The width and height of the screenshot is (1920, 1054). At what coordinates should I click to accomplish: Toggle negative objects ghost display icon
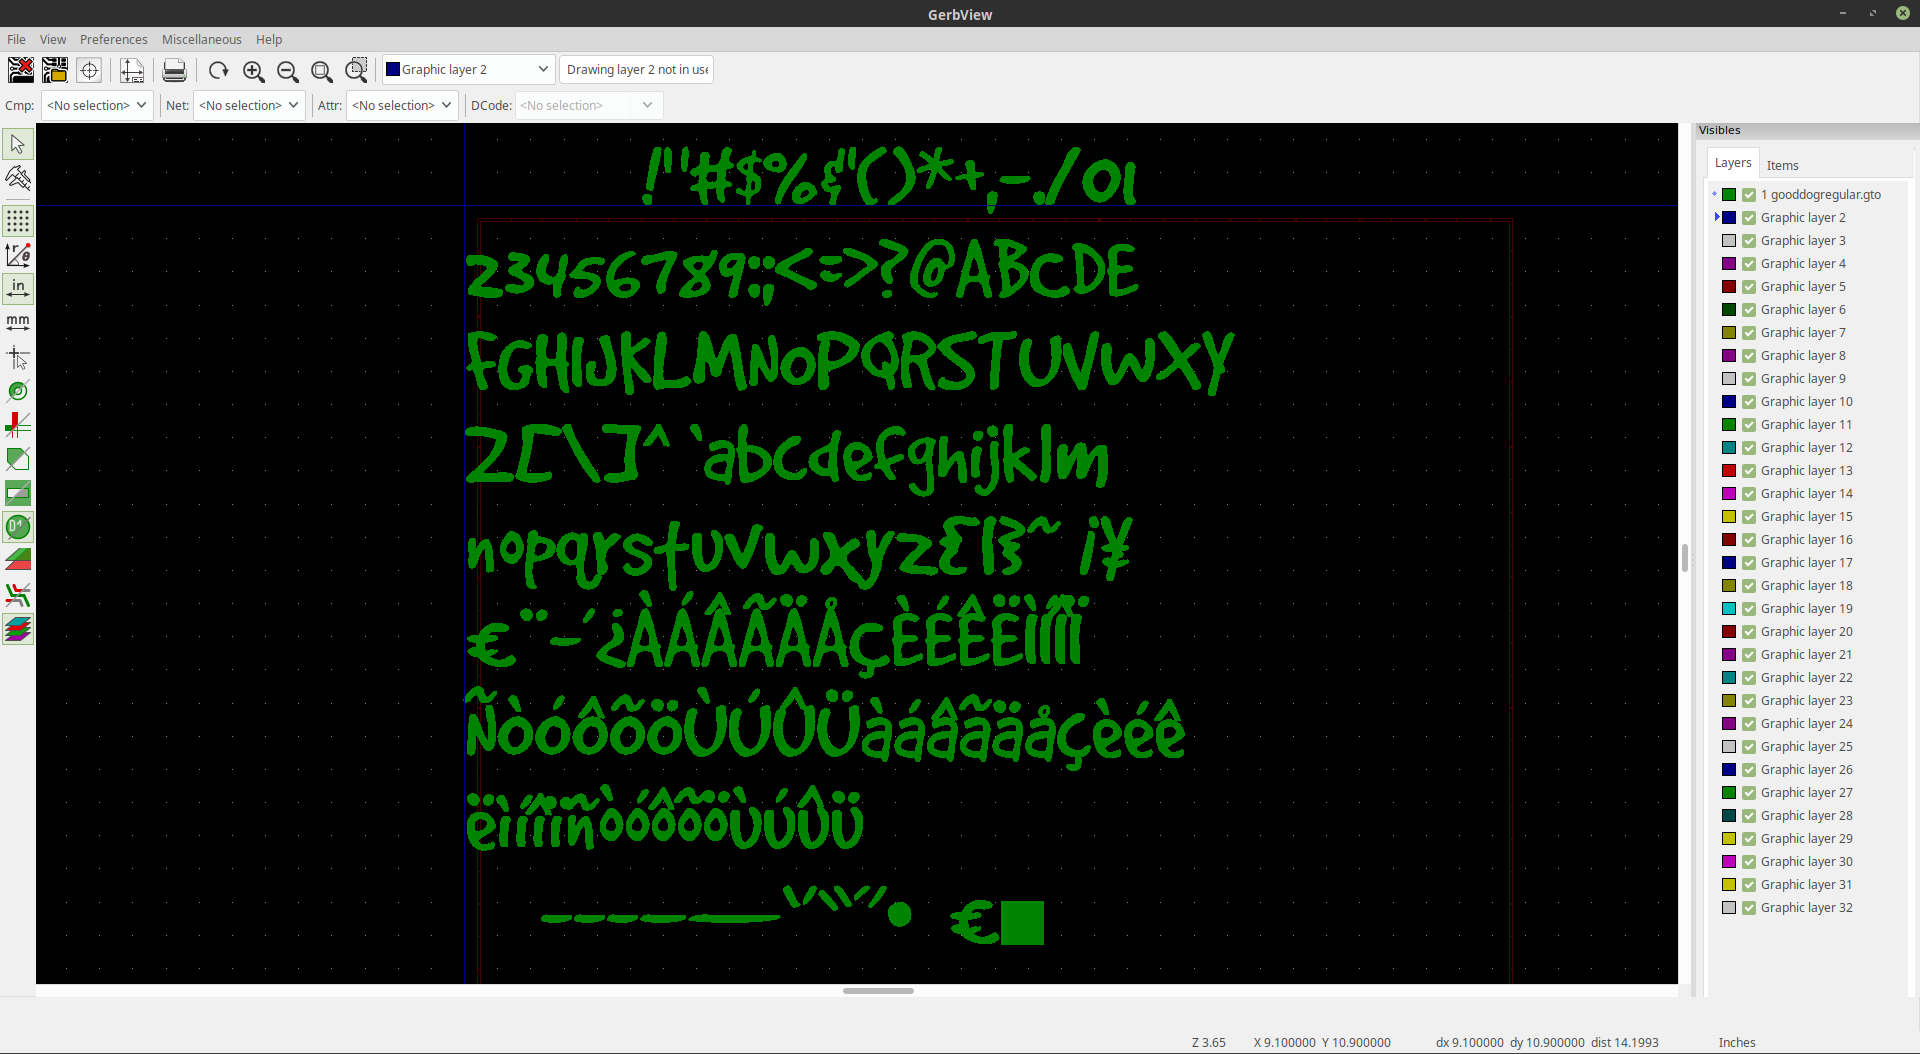(x=18, y=493)
